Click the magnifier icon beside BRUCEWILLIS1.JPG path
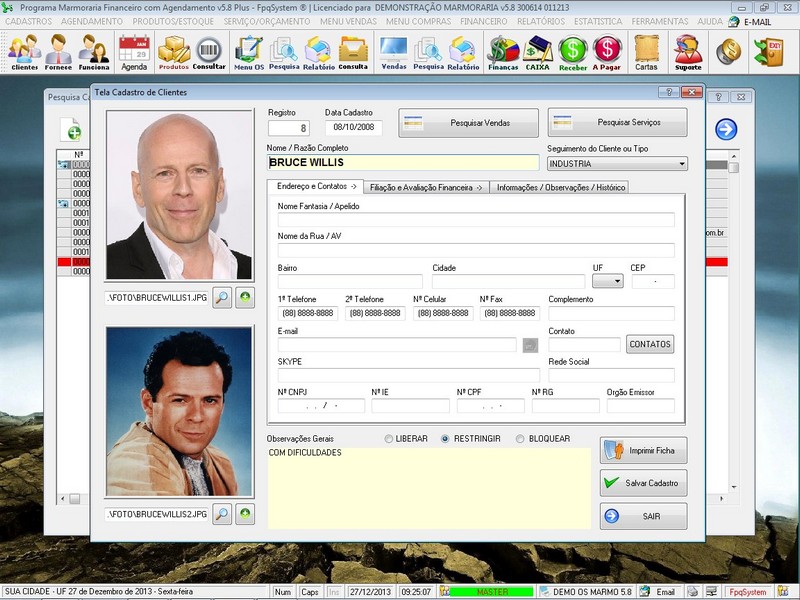The image size is (800, 600). [x=223, y=296]
